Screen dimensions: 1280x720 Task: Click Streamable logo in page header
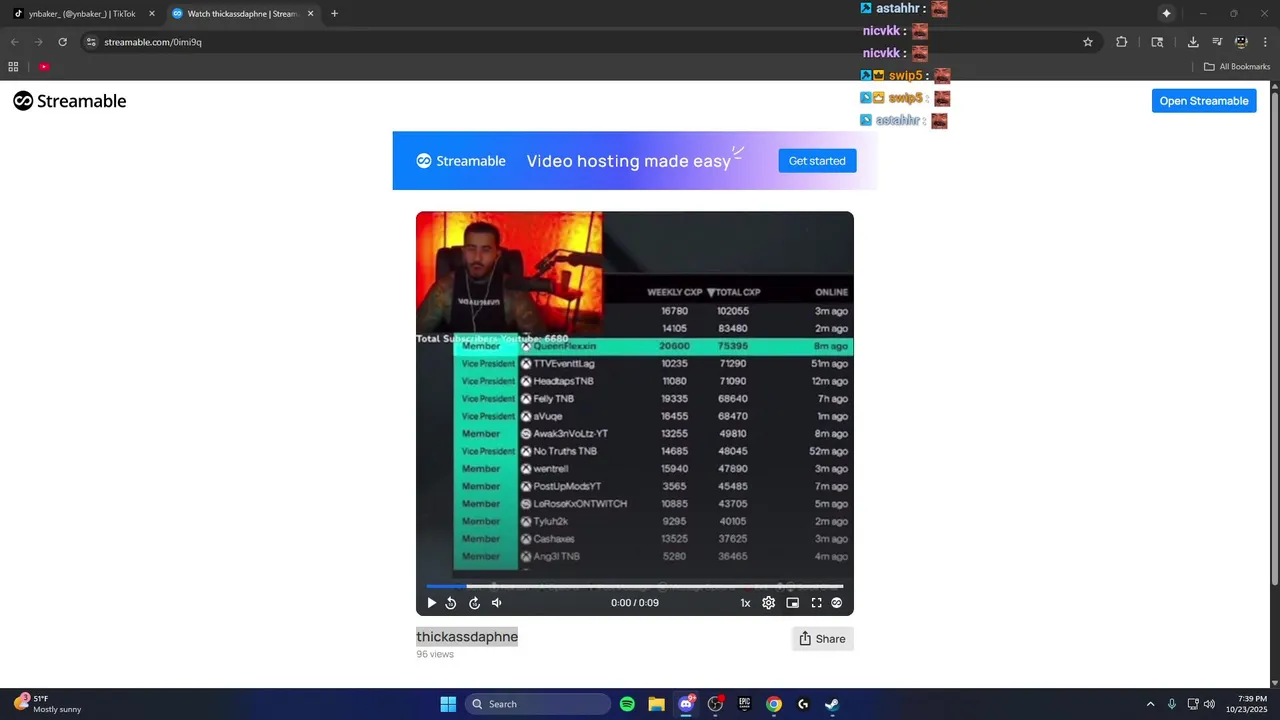pyautogui.click(x=70, y=101)
